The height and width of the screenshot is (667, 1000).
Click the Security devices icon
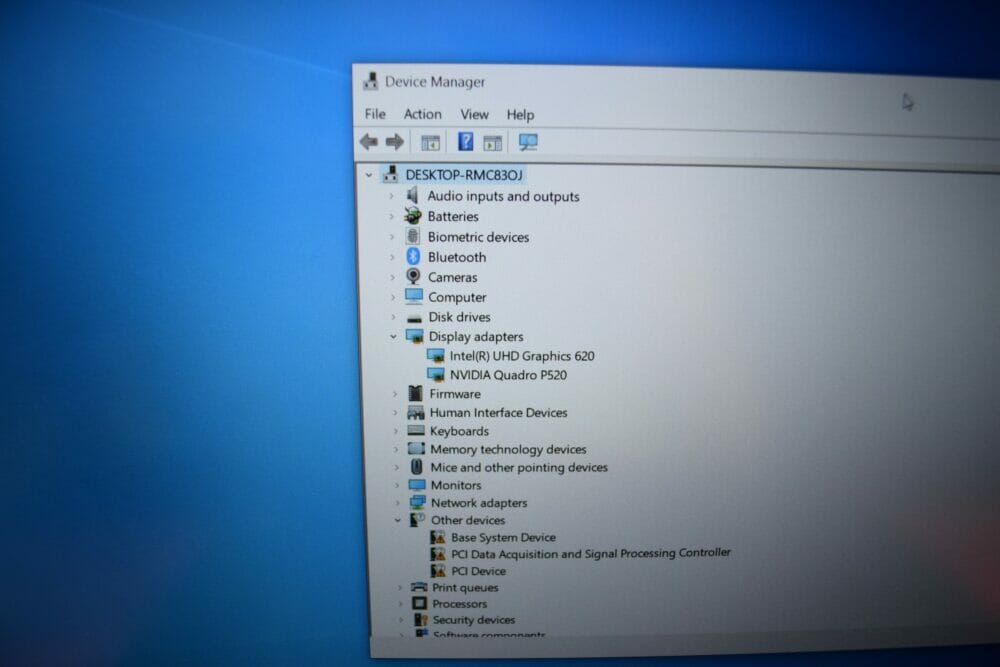pyautogui.click(x=420, y=619)
